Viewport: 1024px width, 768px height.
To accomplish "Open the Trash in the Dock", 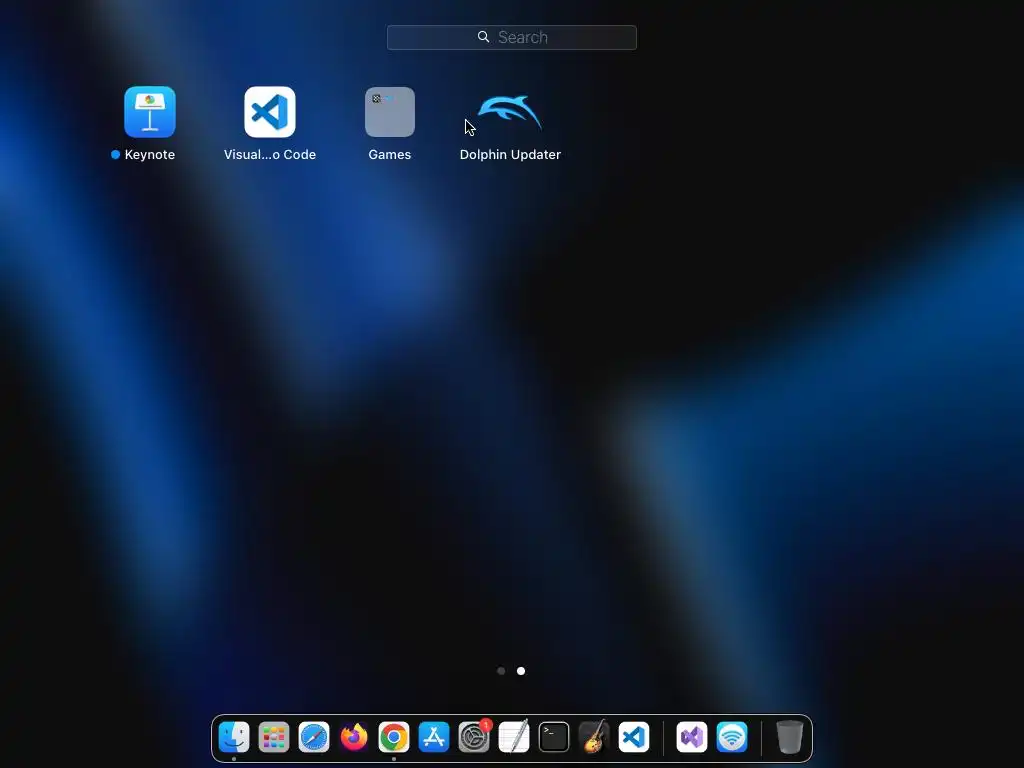I will 790,737.
